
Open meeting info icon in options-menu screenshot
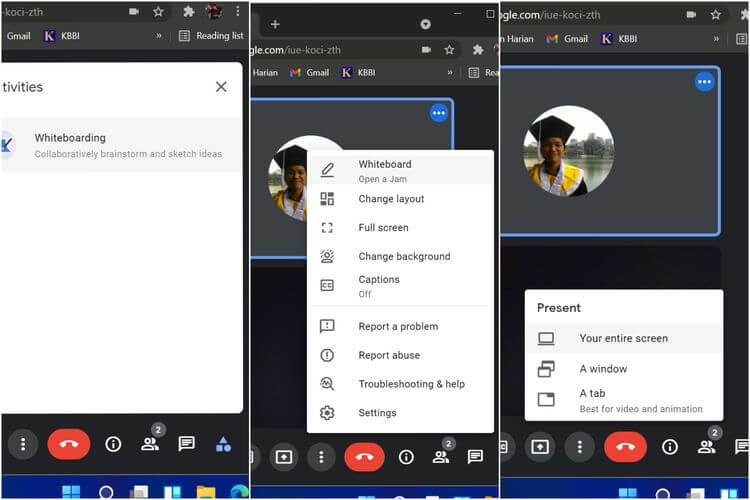pos(406,457)
